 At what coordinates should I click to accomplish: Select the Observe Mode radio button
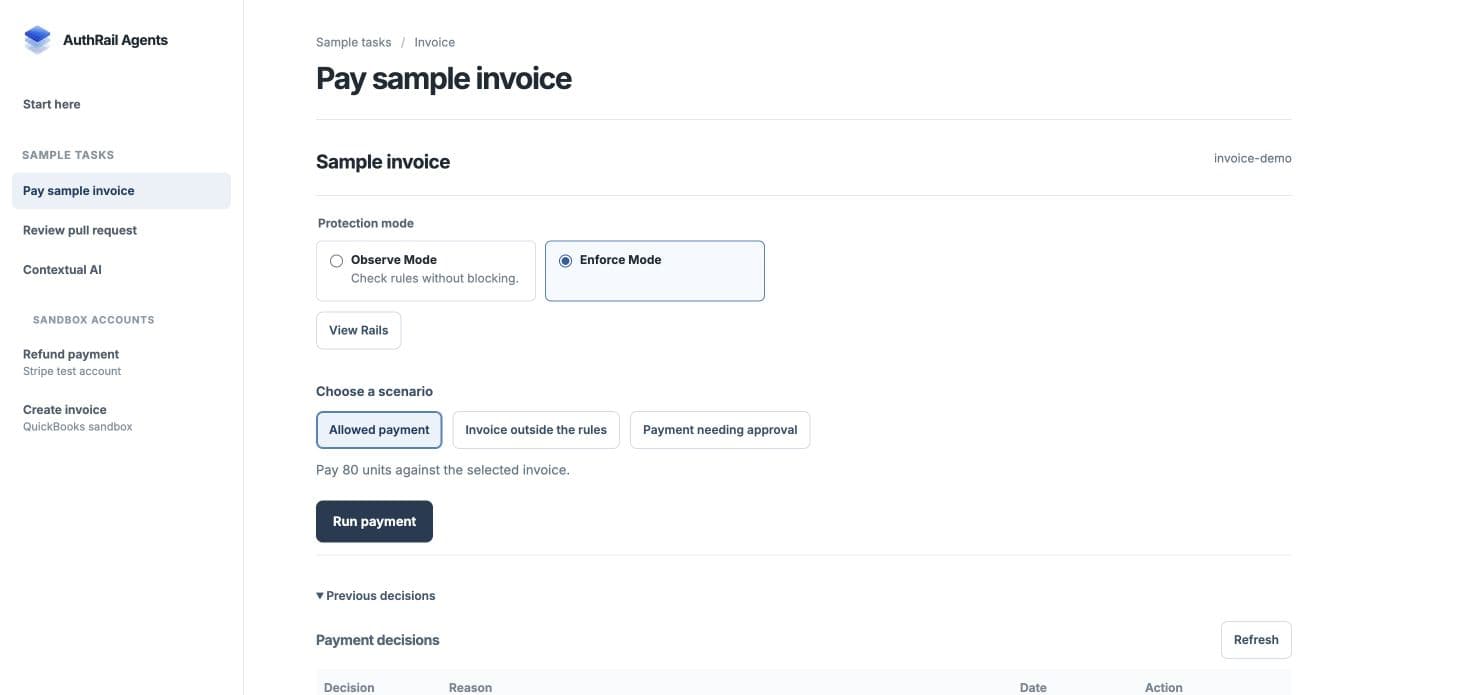(x=337, y=261)
